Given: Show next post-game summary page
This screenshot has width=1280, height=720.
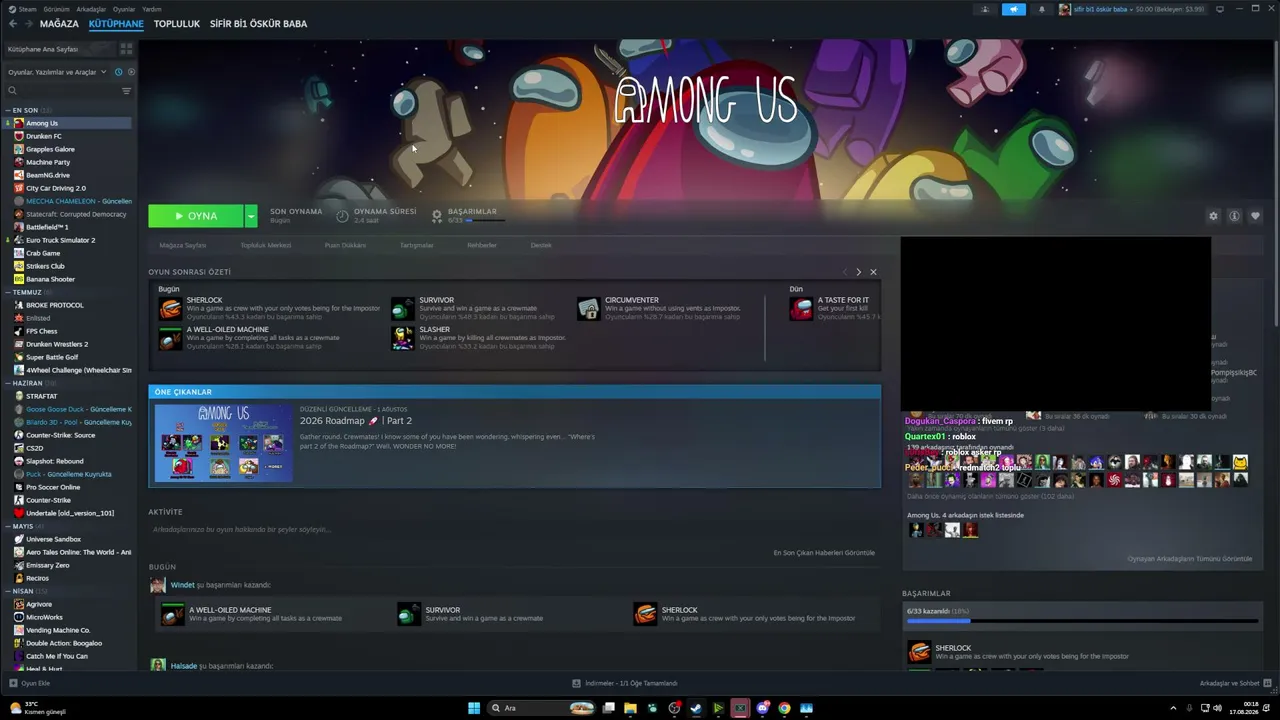Looking at the screenshot, I should (x=858, y=272).
